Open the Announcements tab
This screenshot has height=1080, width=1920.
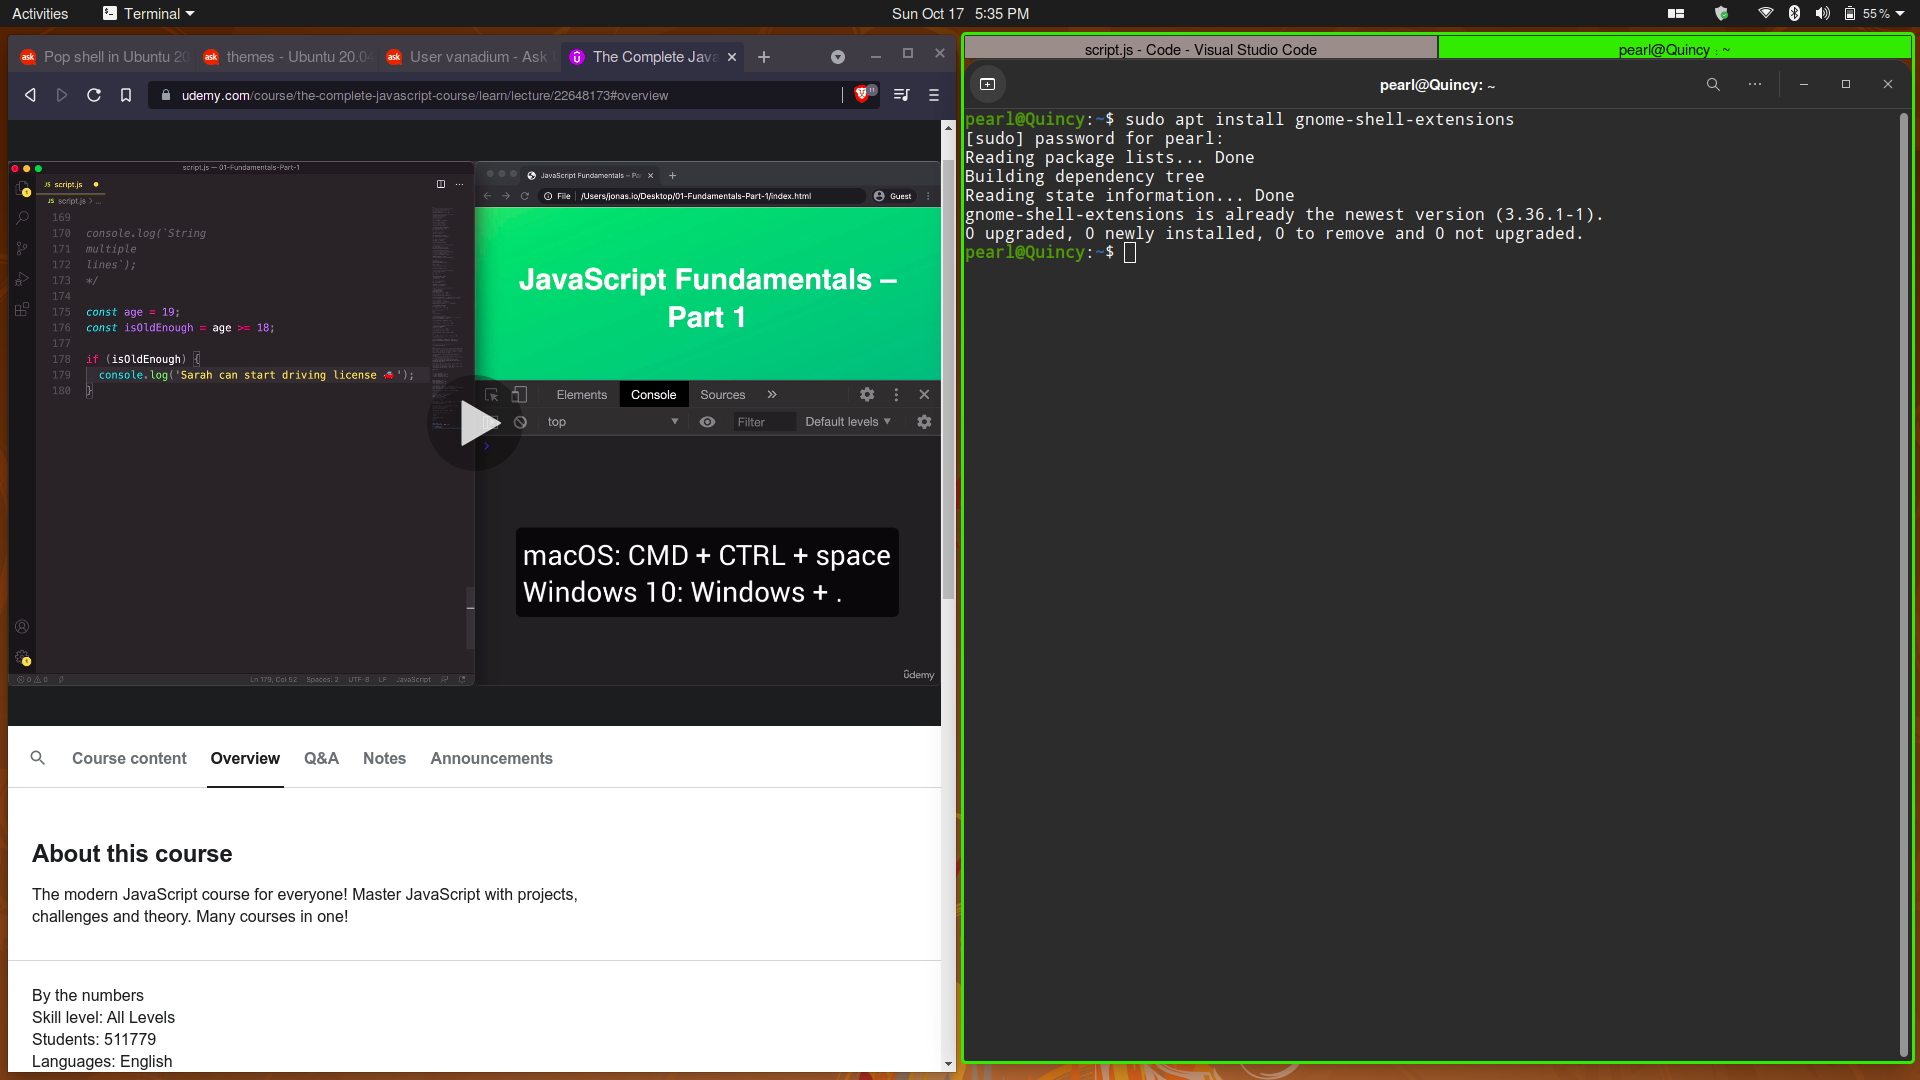[491, 758]
